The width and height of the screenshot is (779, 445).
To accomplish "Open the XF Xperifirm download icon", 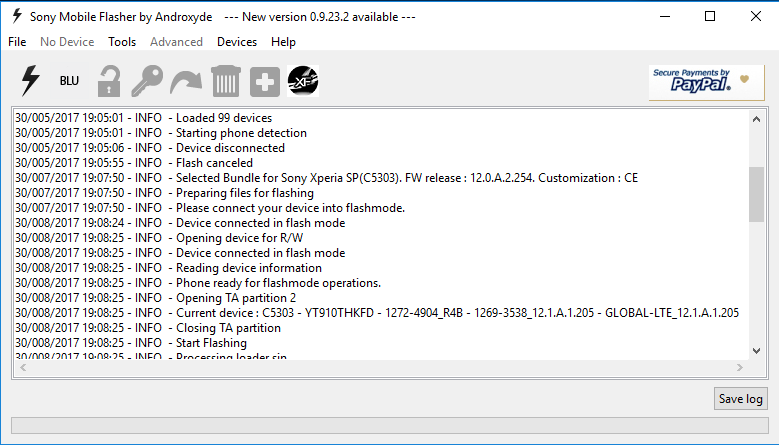I will tap(303, 81).
